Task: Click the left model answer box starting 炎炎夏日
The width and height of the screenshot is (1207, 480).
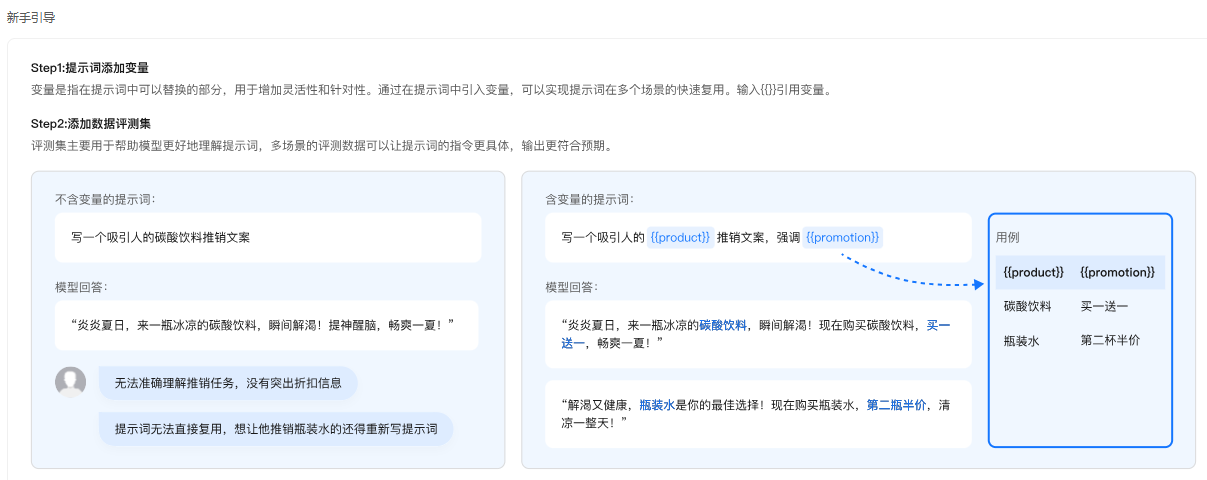Action: click(268, 325)
